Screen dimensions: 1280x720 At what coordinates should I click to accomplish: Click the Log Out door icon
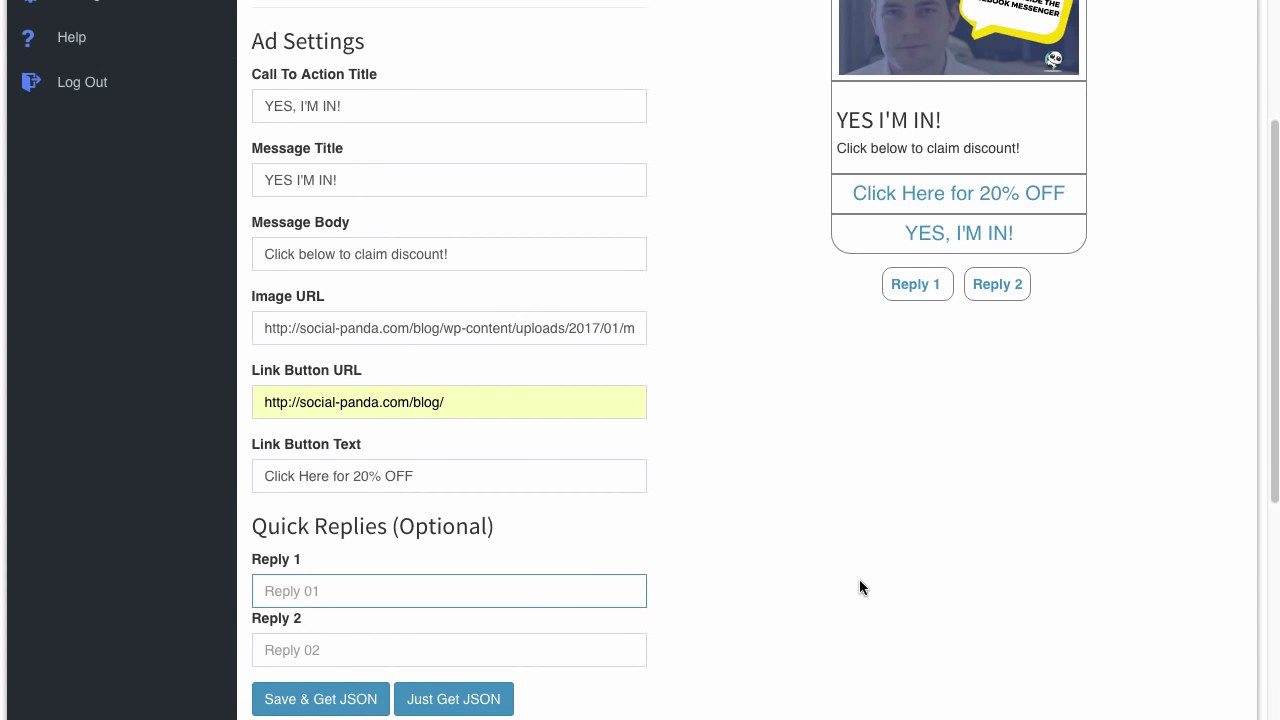click(x=31, y=82)
